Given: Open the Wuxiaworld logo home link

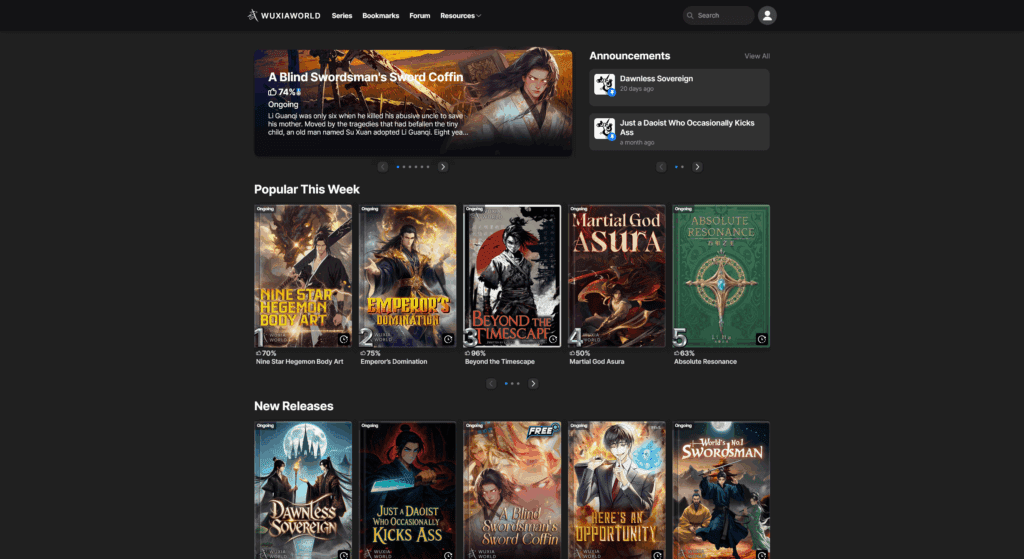Looking at the screenshot, I should coord(284,15).
